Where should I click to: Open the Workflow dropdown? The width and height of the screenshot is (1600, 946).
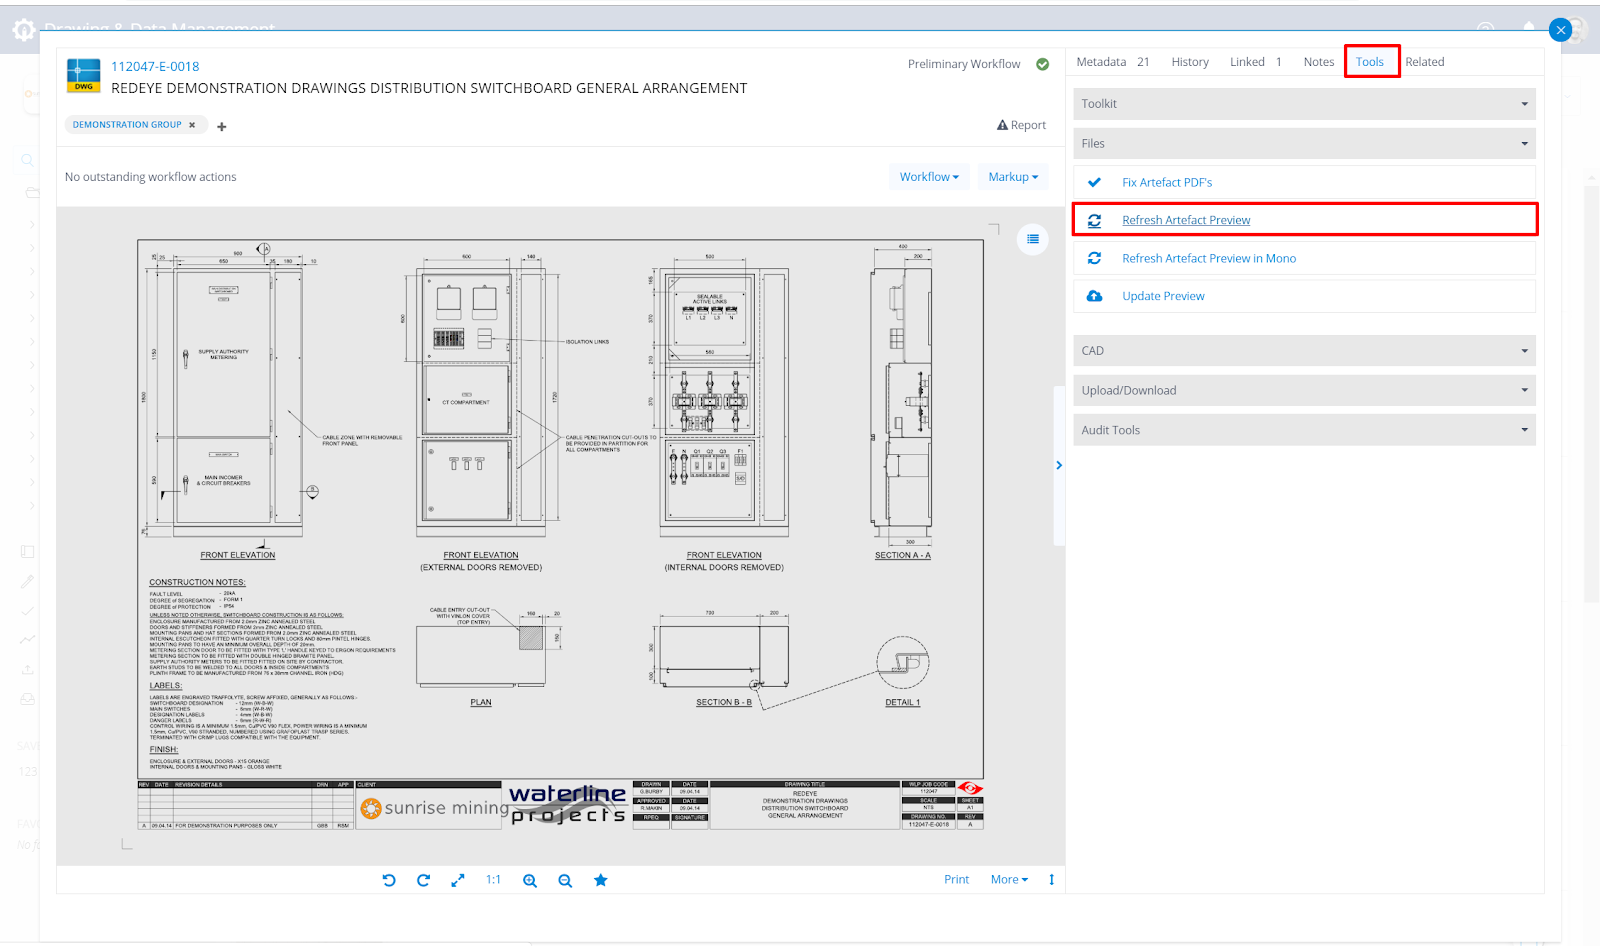point(929,177)
